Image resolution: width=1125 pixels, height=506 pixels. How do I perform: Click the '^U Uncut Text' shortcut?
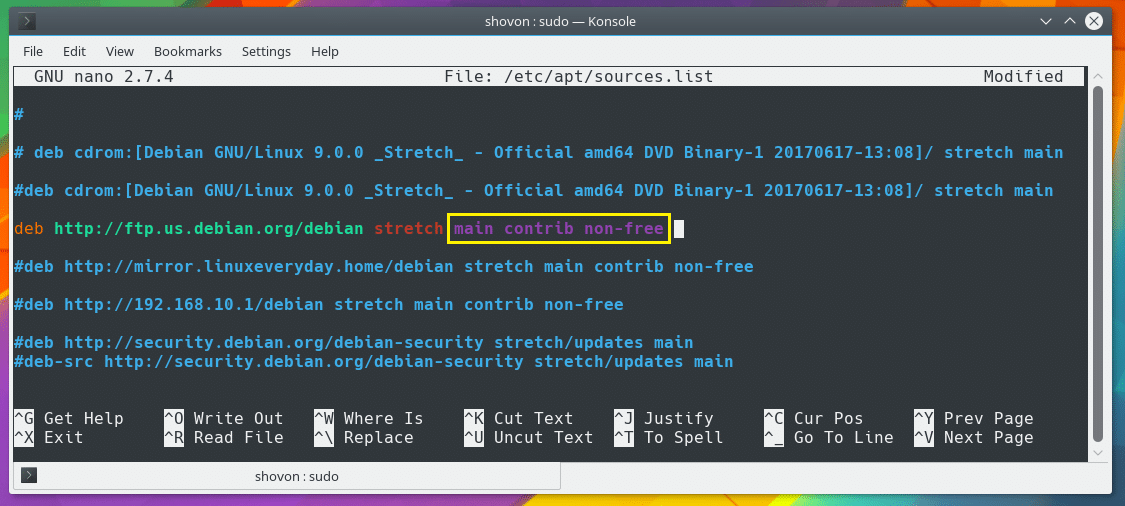pos(528,437)
